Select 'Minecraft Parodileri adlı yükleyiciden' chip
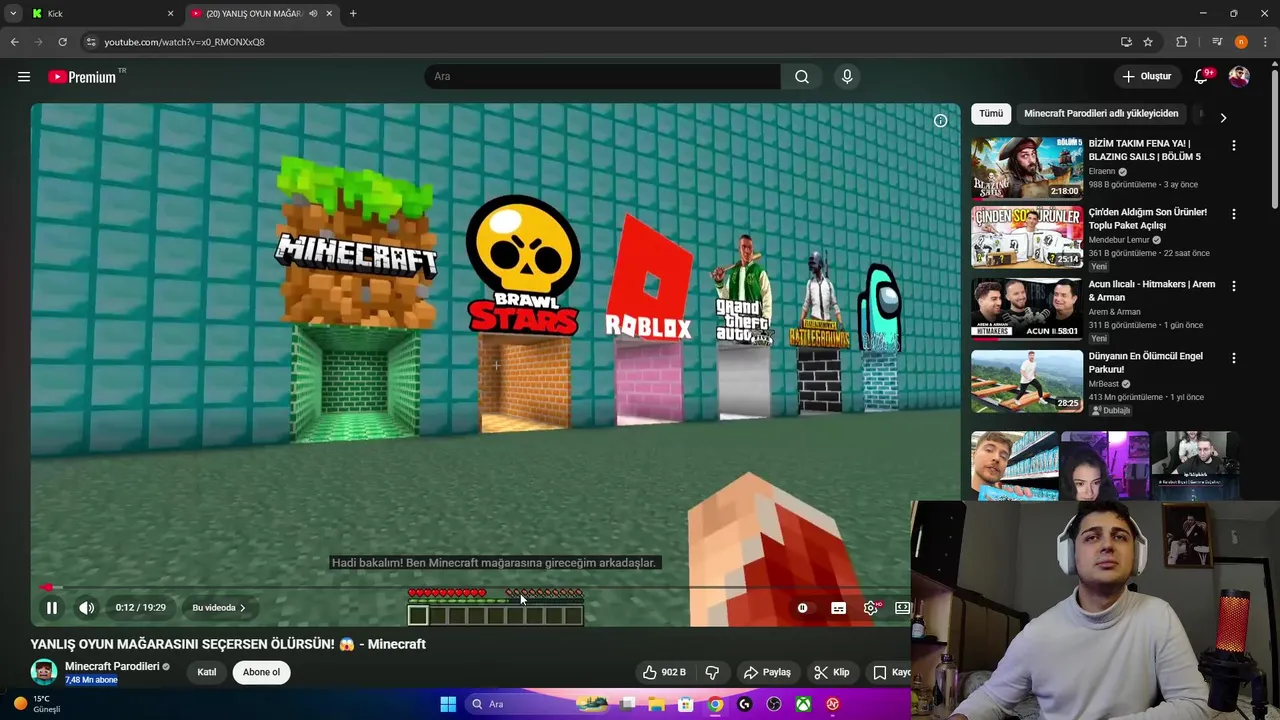 (x=1101, y=114)
